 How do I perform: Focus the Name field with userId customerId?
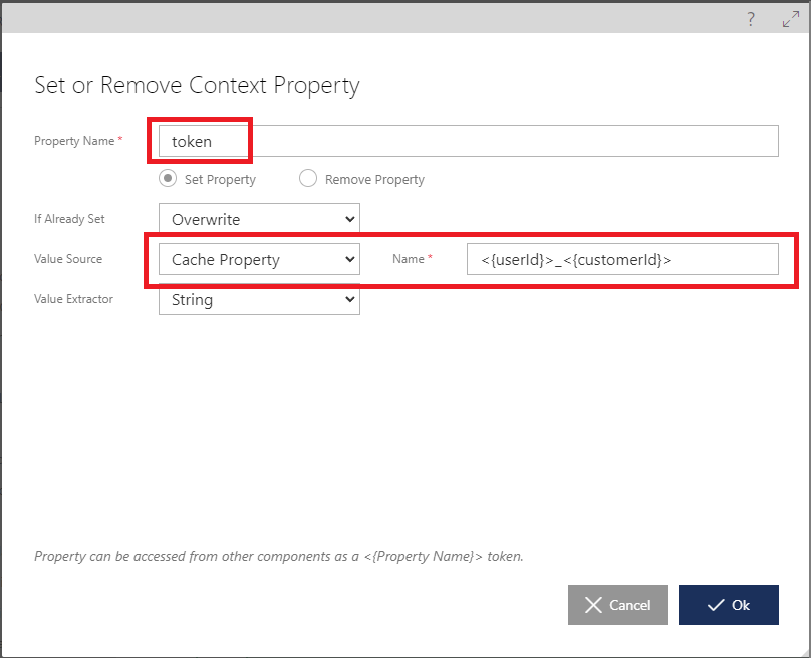coord(623,259)
